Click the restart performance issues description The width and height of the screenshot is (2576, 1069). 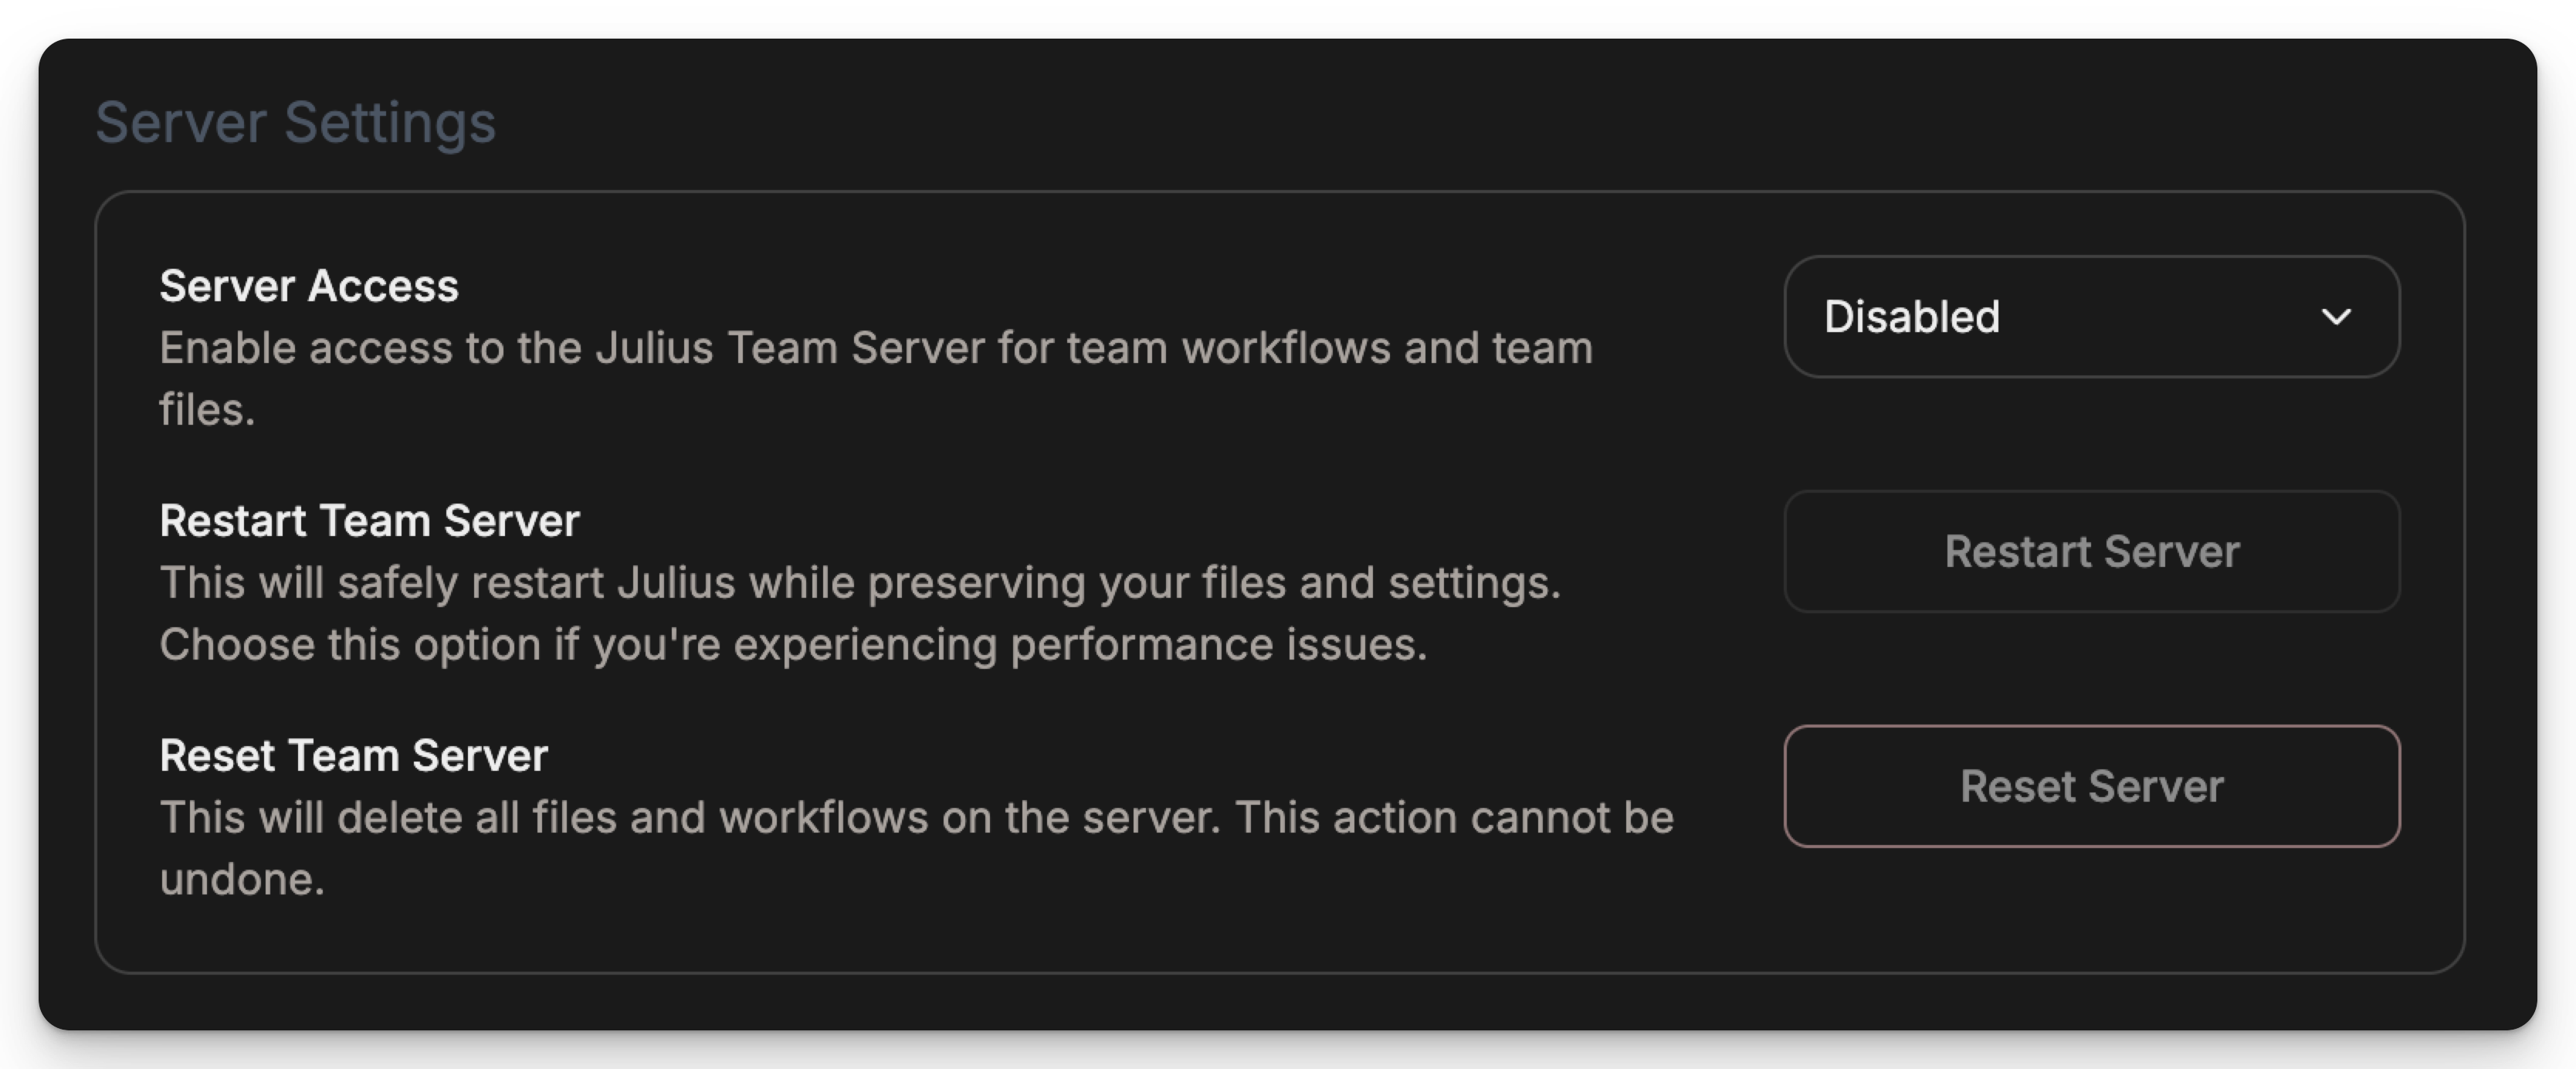[x=860, y=614]
